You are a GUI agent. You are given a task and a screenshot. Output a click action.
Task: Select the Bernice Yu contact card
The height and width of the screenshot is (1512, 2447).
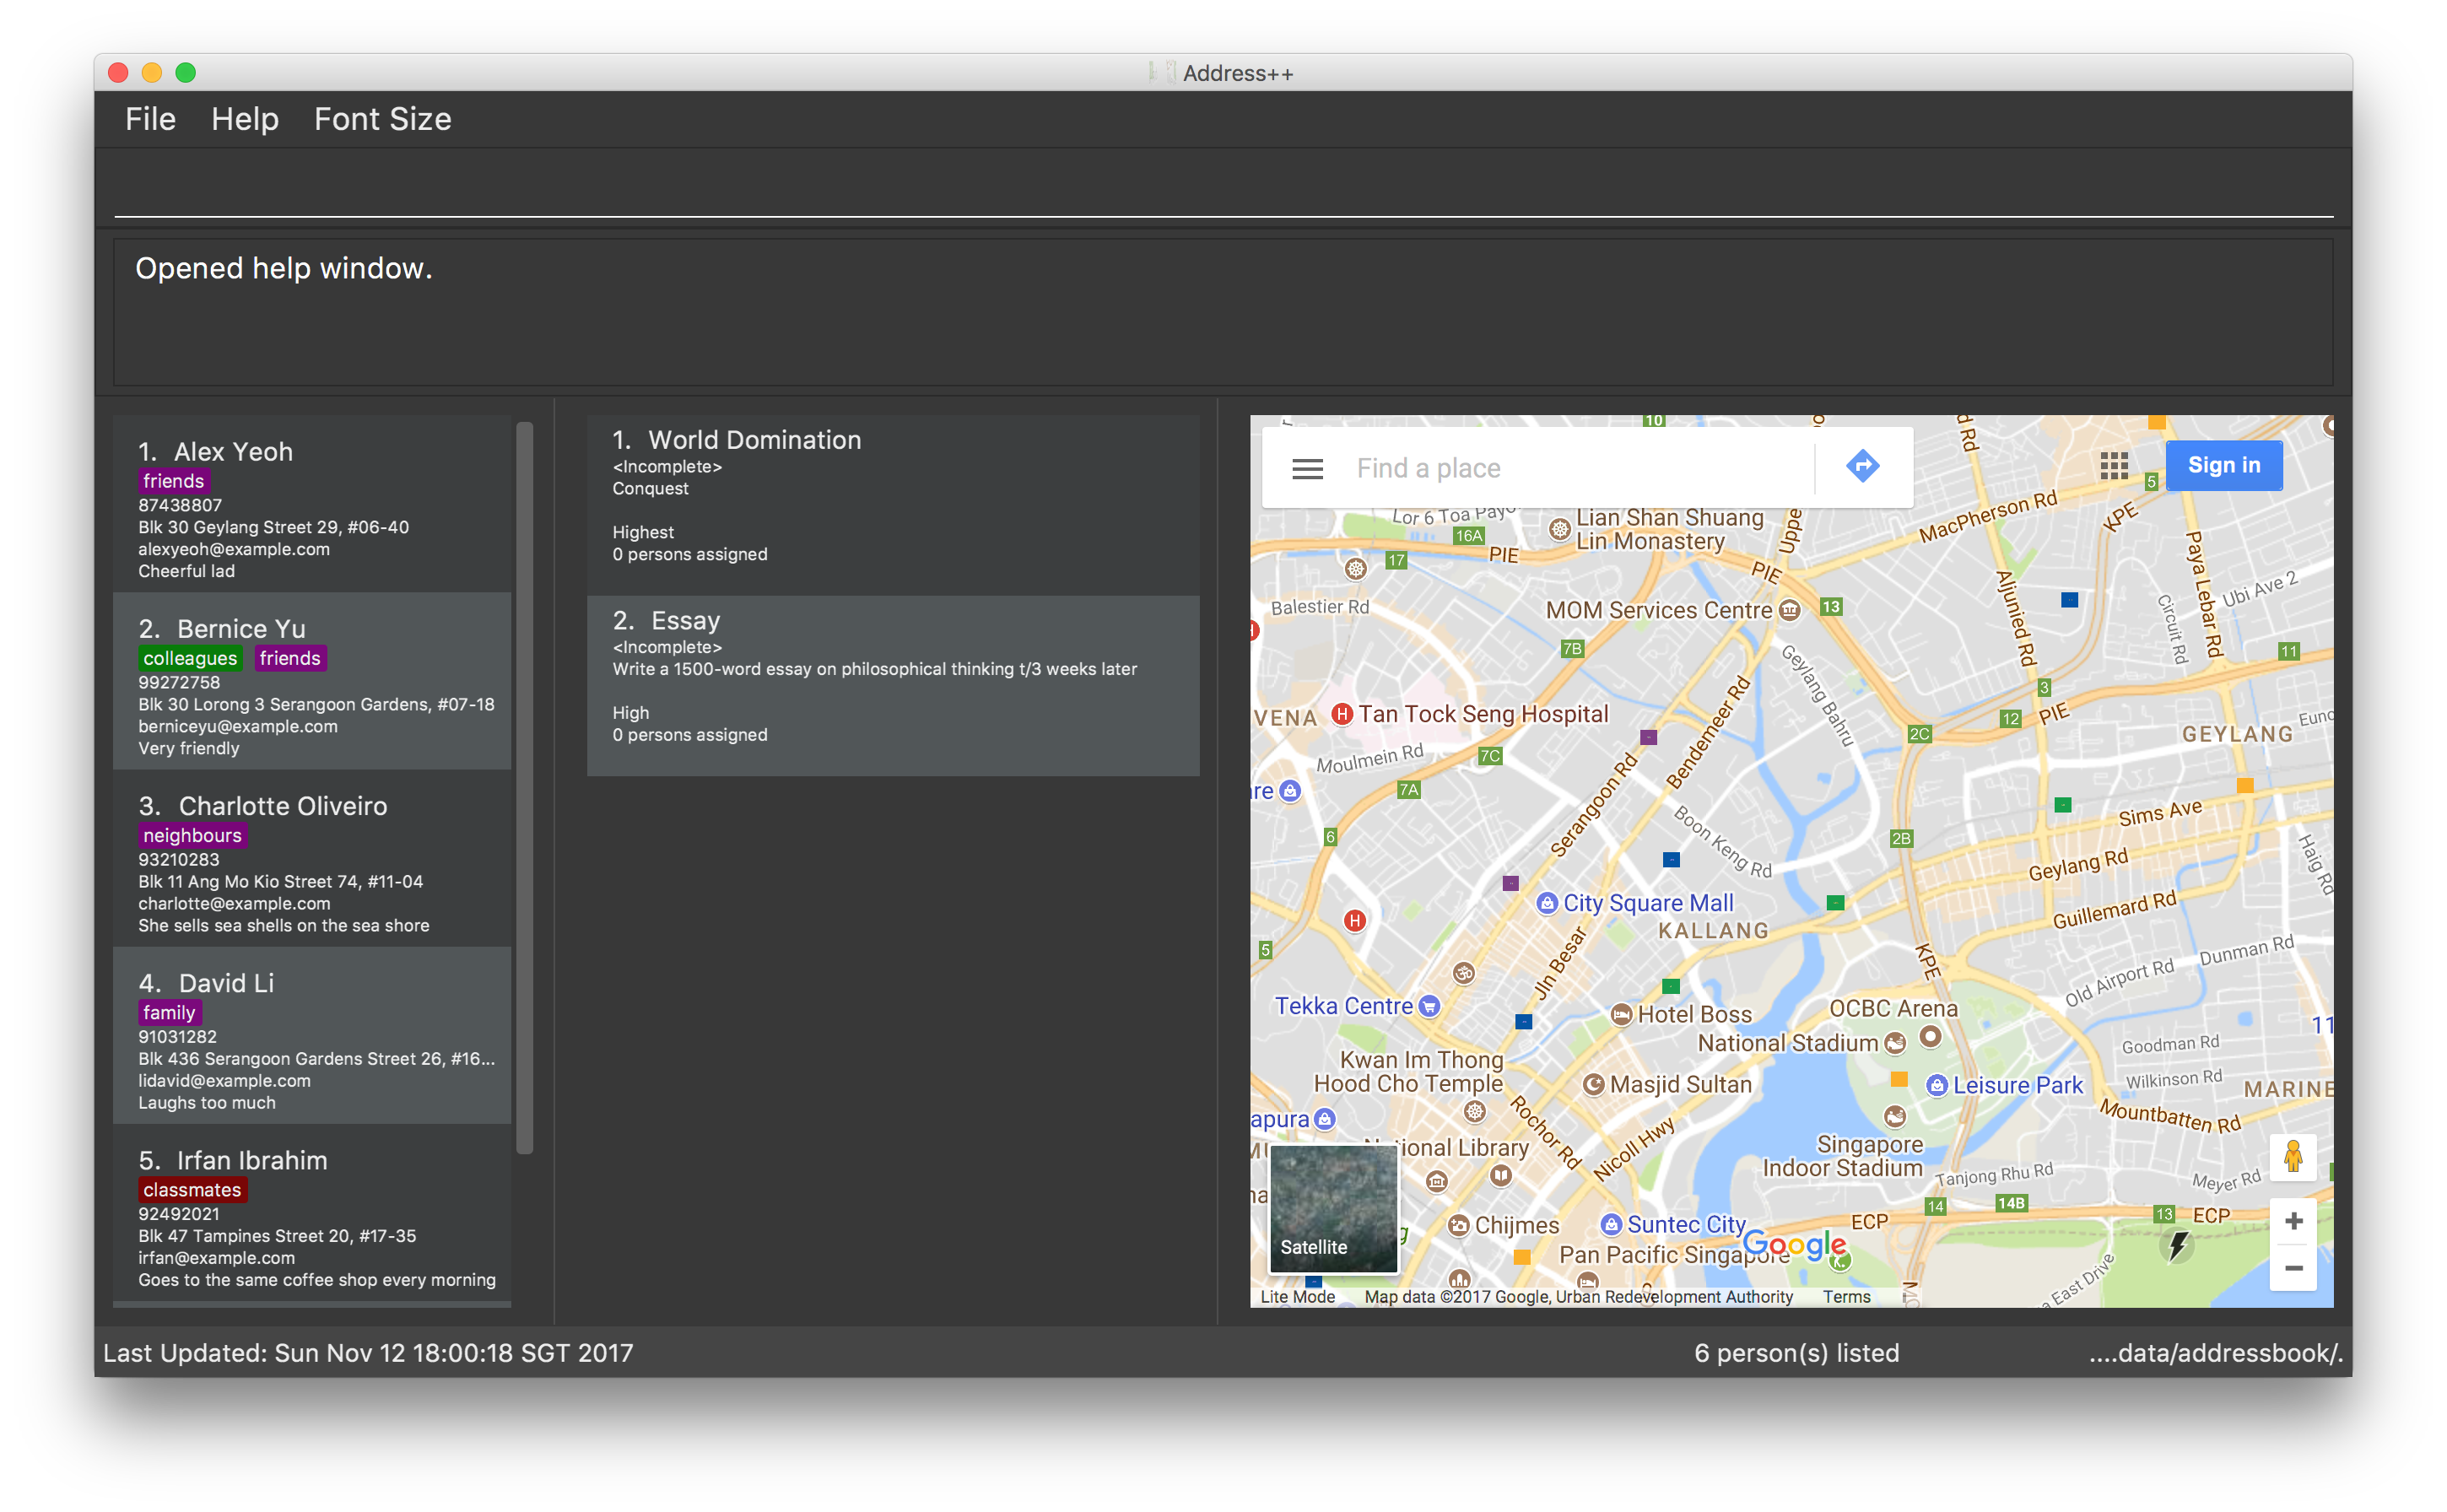(313, 682)
